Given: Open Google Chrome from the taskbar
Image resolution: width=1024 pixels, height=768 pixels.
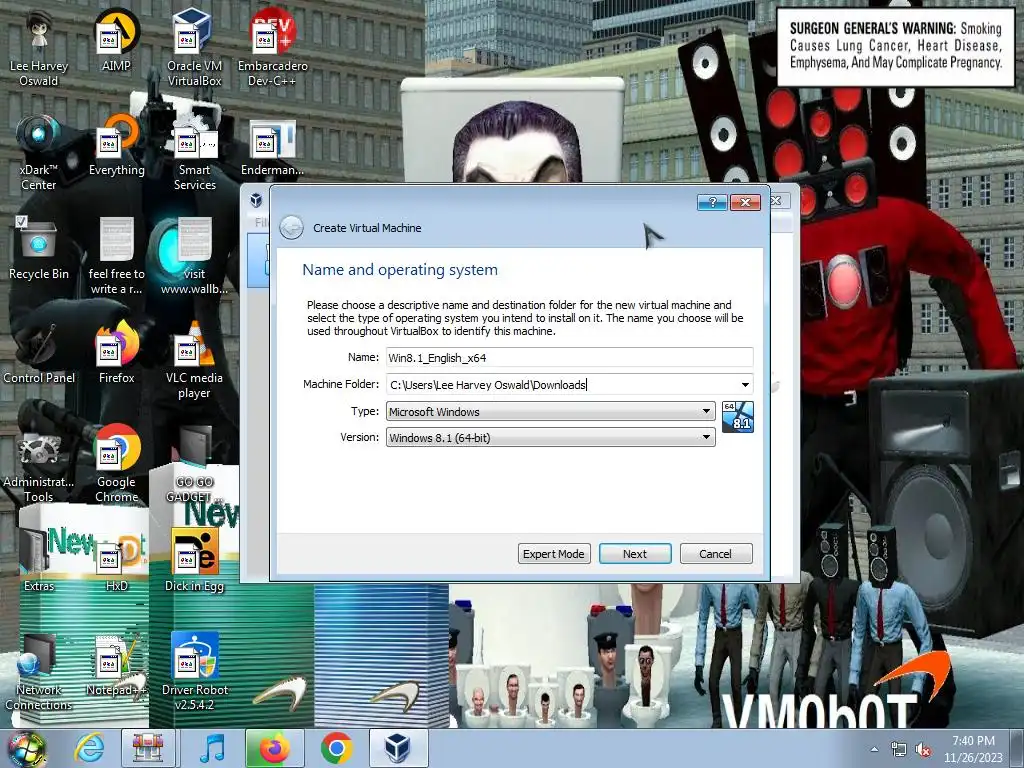Looking at the screenshot, I should (336, 748).
